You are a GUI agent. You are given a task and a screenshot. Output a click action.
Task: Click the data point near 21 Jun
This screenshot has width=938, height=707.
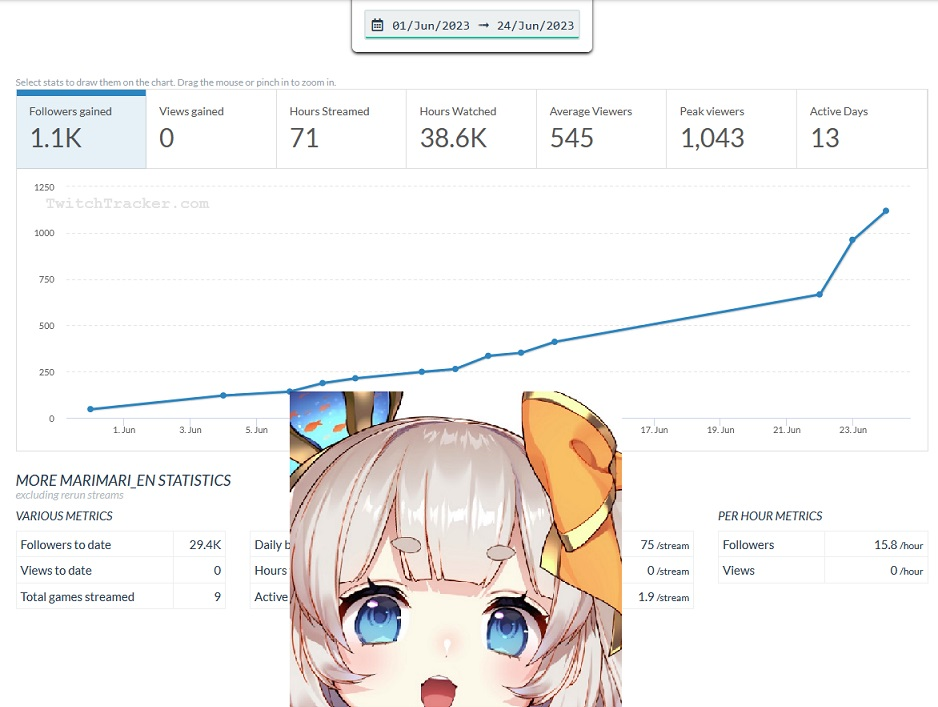tap(820, 294)
